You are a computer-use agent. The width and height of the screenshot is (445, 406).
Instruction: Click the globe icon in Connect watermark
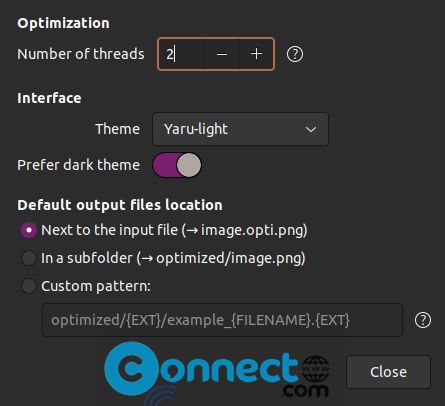tap(315, 369)
